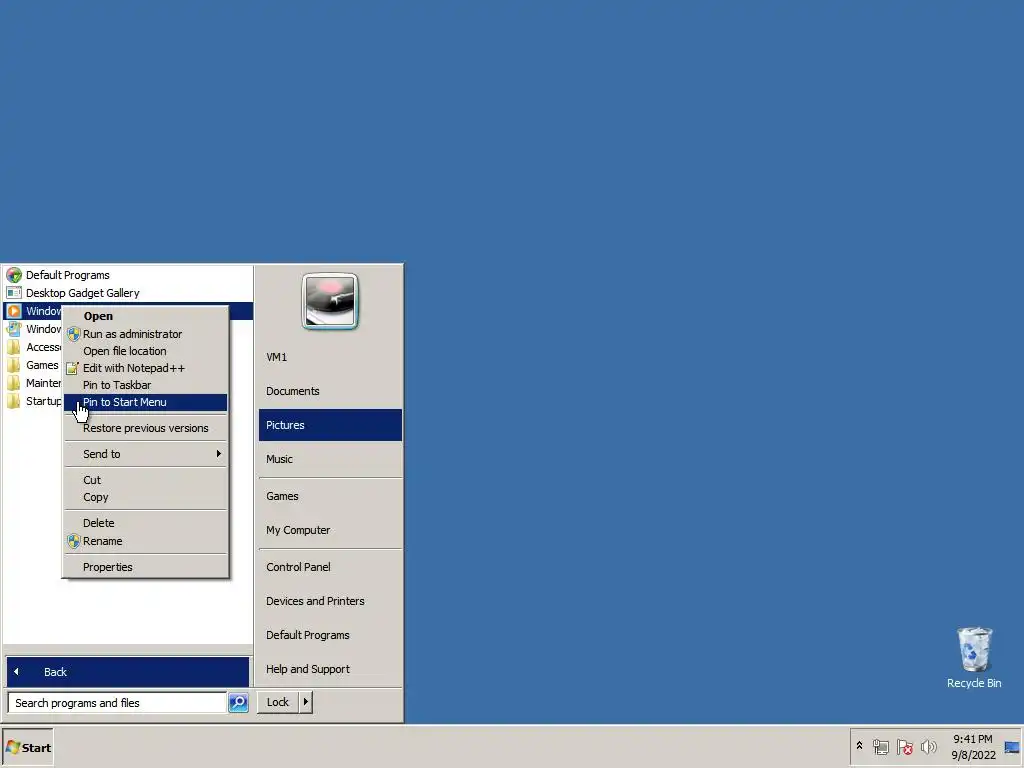Open the Default Programs icon in the programs list
Image resolution: width=1024 pixels, height=768 pixels.
[14, 275]
